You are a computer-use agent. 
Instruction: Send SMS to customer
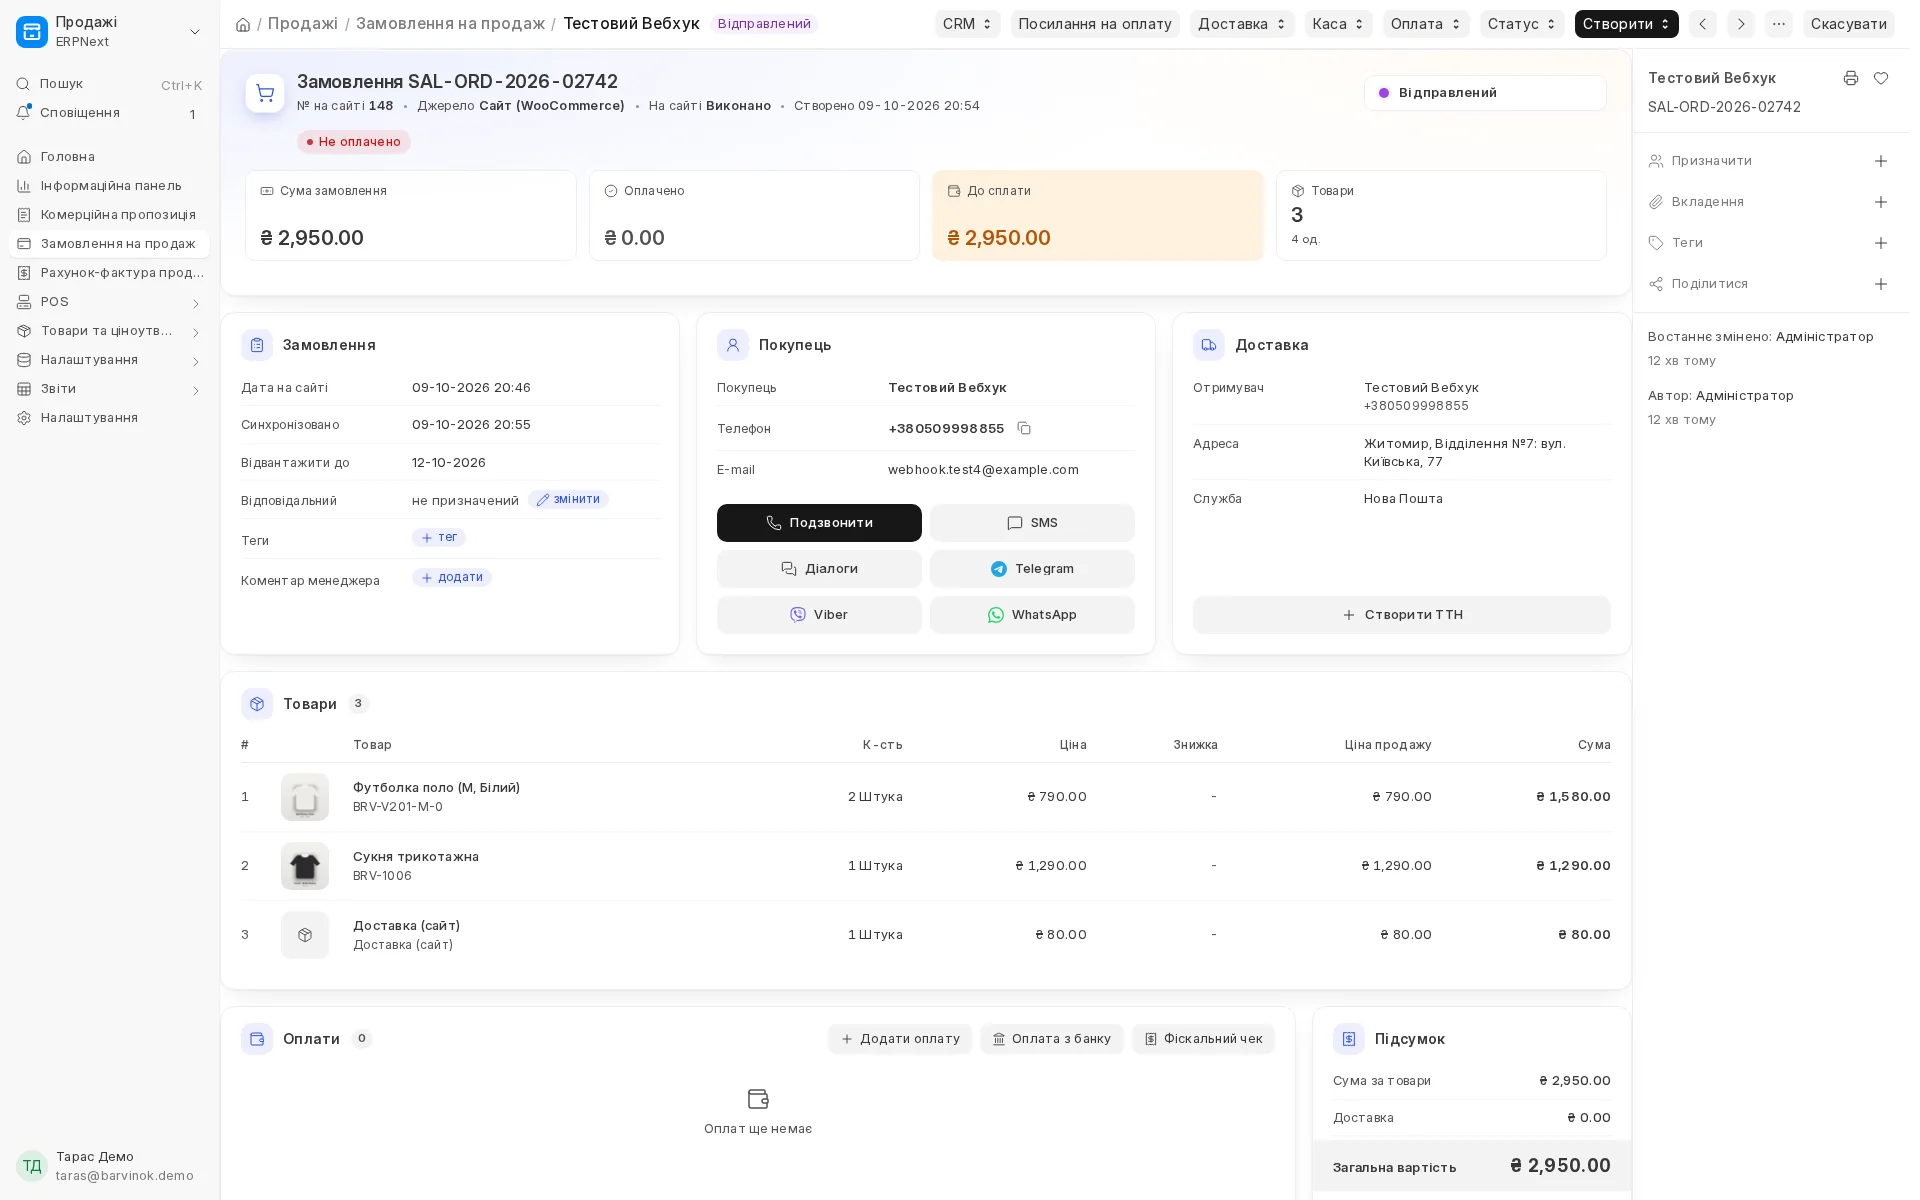1032,523
